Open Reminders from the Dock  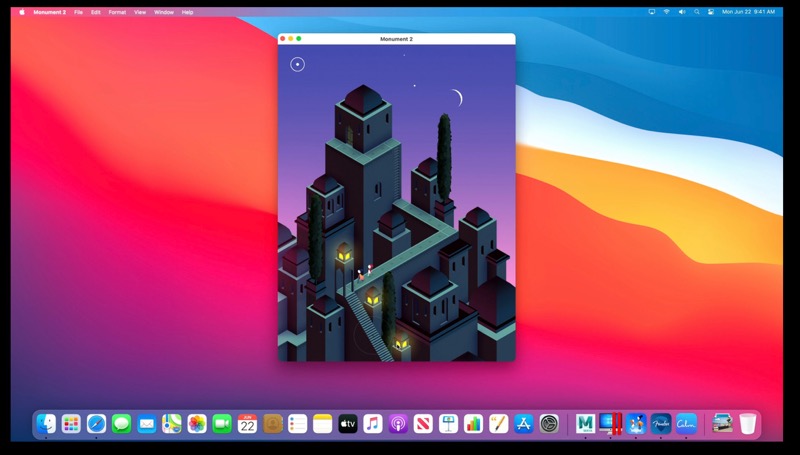pos(297,423)
